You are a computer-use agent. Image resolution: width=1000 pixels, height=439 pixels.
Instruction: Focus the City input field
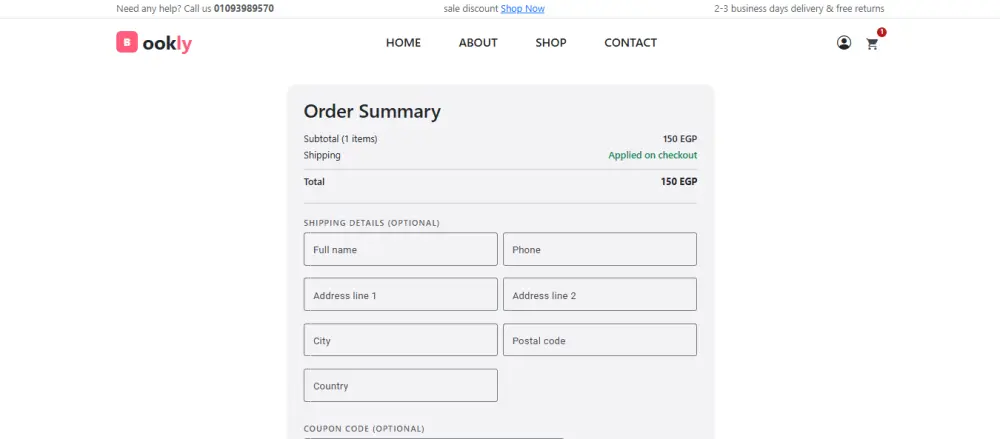400,340
